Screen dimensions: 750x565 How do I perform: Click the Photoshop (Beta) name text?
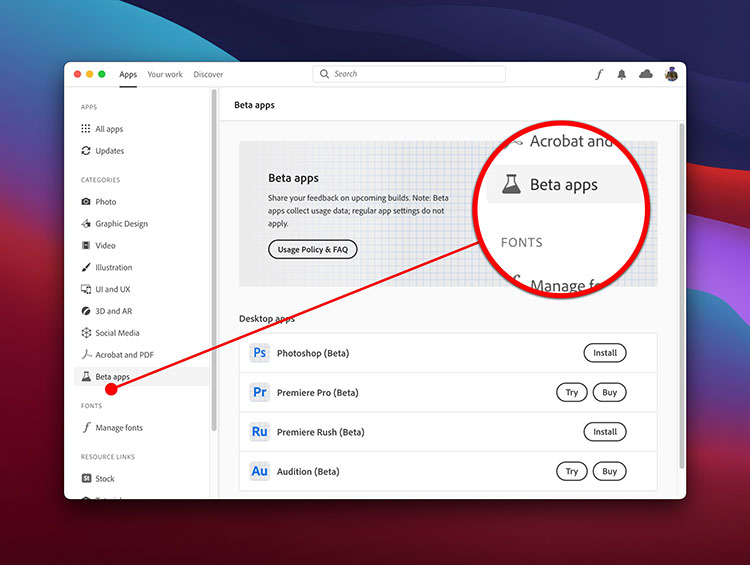[313, 353]
